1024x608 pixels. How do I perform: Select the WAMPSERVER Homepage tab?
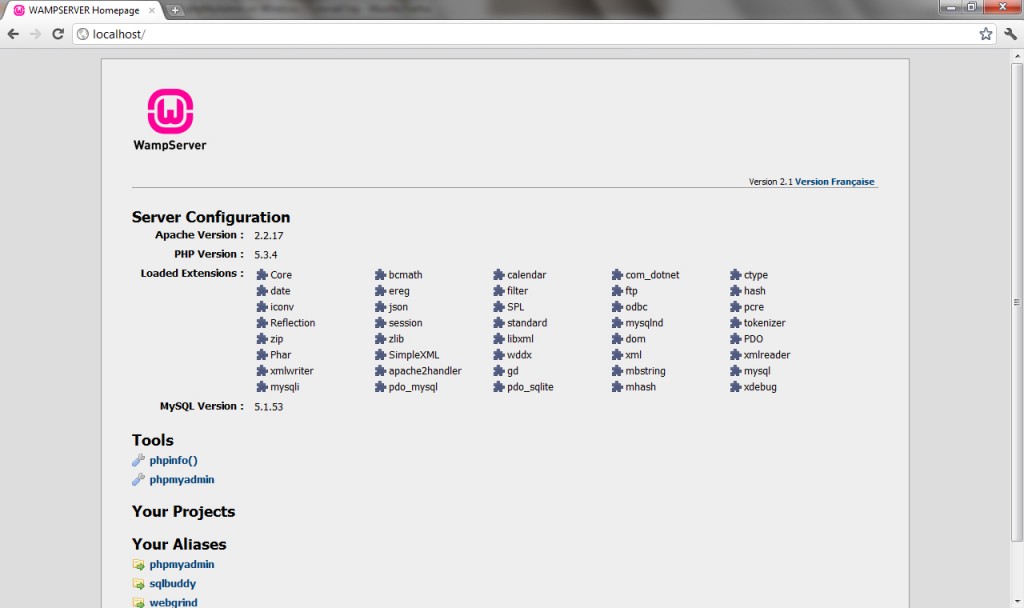tap(82, 10)
